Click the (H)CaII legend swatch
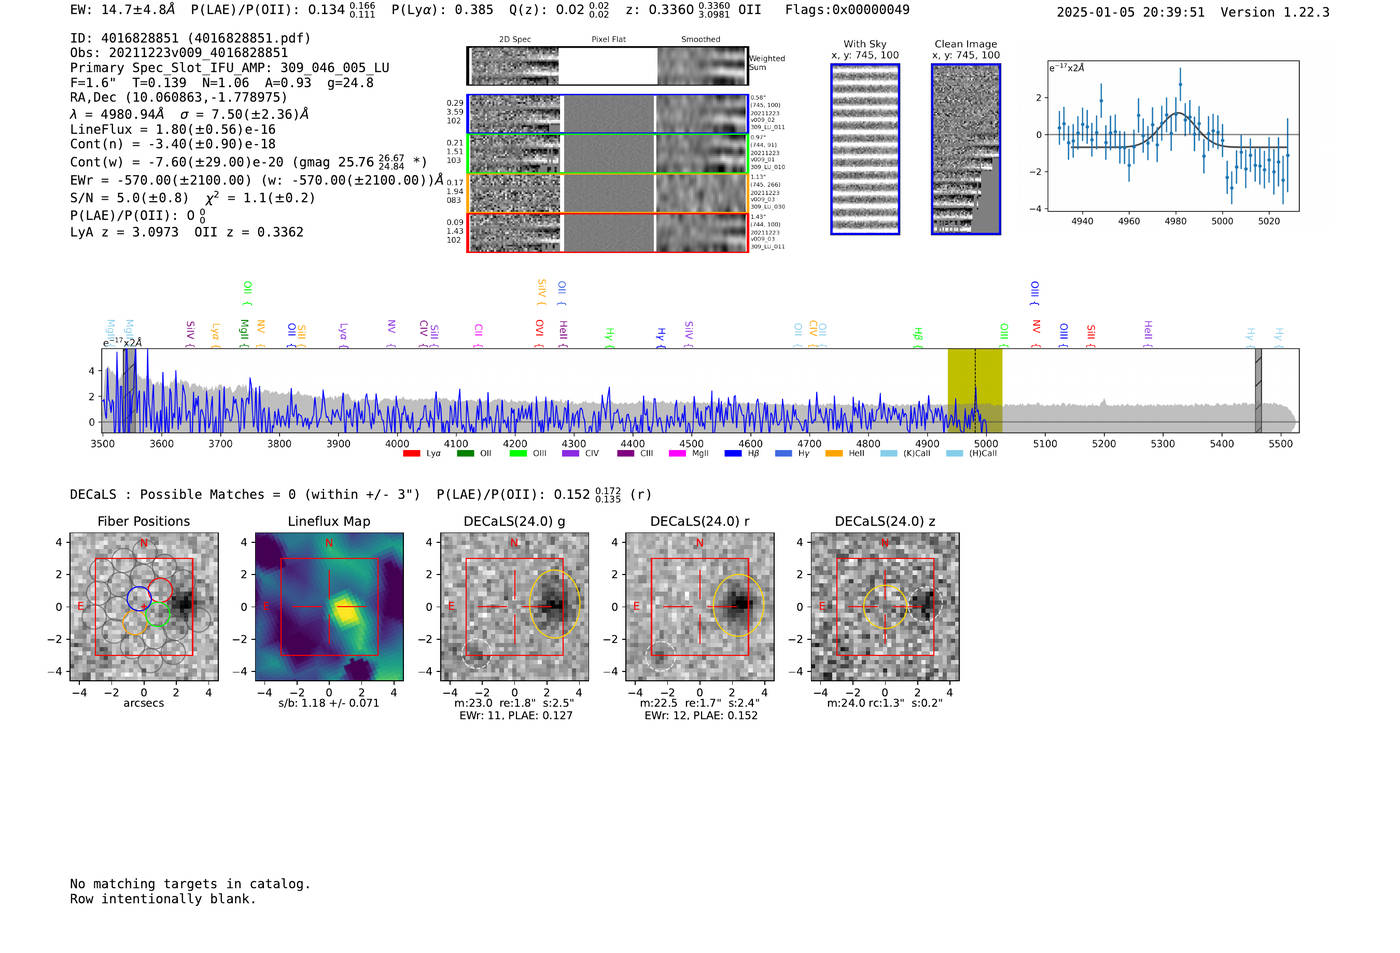The width and height of the screenshot is (1400, 953). (954, 454)
